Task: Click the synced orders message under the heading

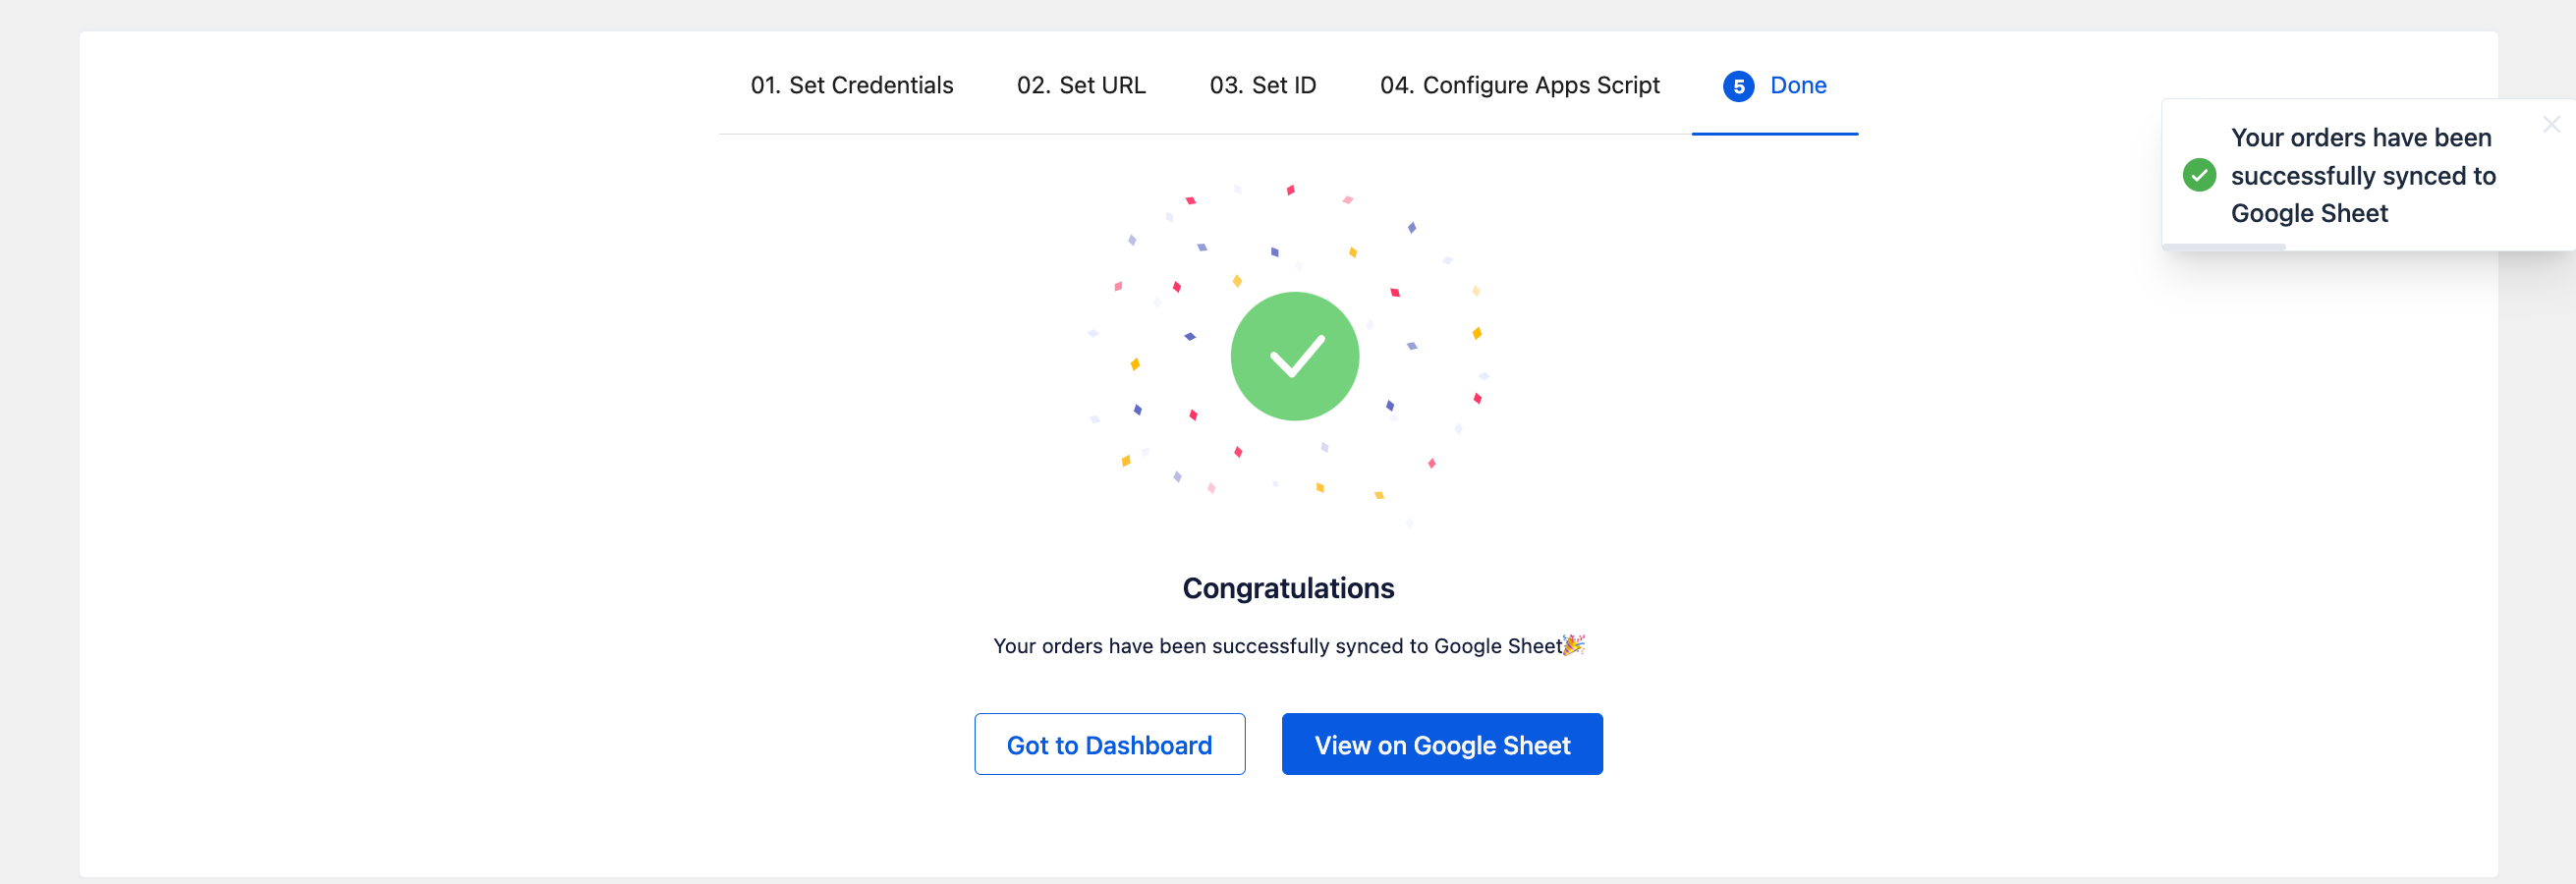Action: click(1277, 646)
